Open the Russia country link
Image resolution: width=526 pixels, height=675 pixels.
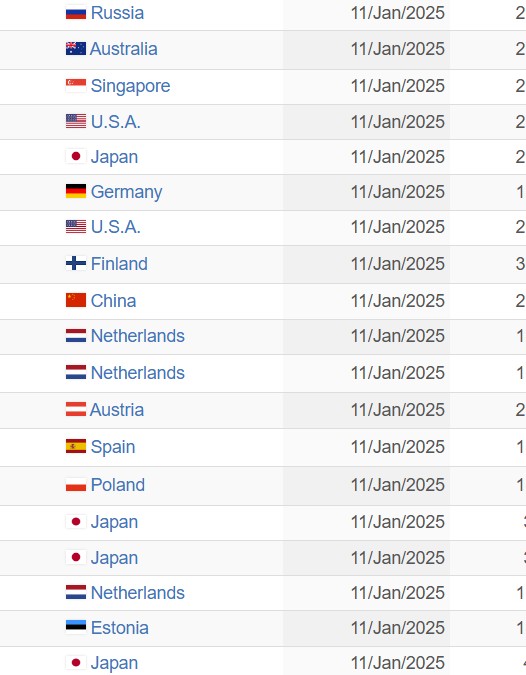click(118, 13)
